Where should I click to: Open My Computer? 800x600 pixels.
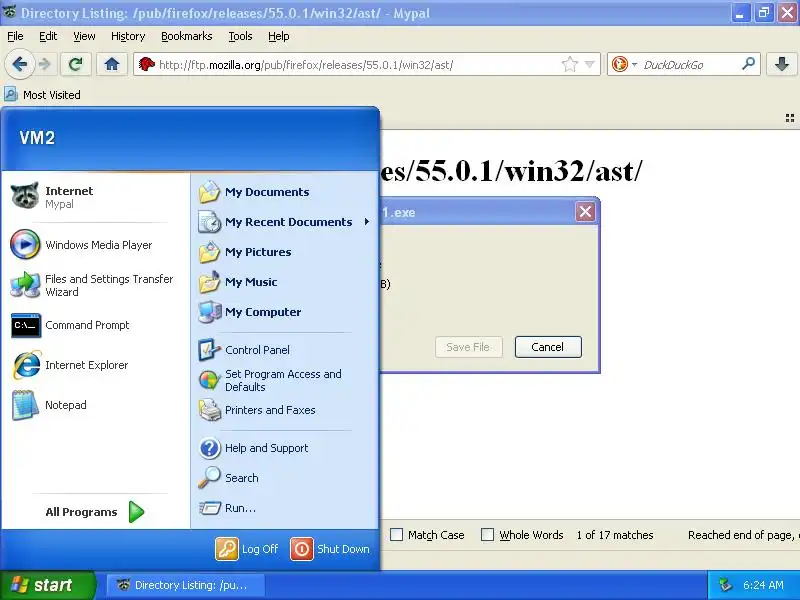285,312
